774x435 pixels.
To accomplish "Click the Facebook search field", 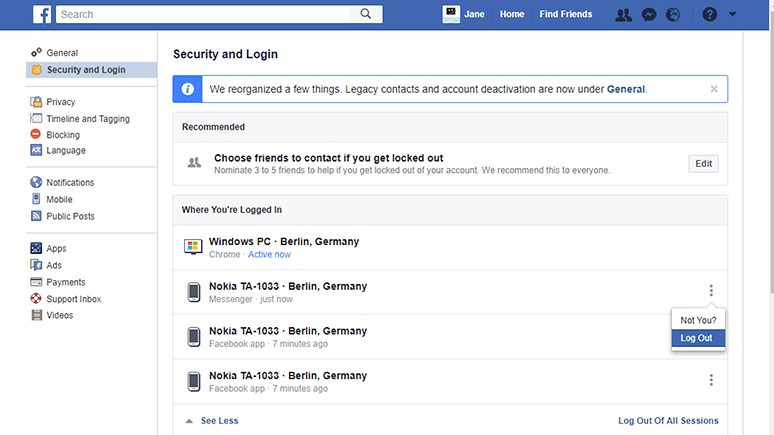I will click(x=205, y=14).
